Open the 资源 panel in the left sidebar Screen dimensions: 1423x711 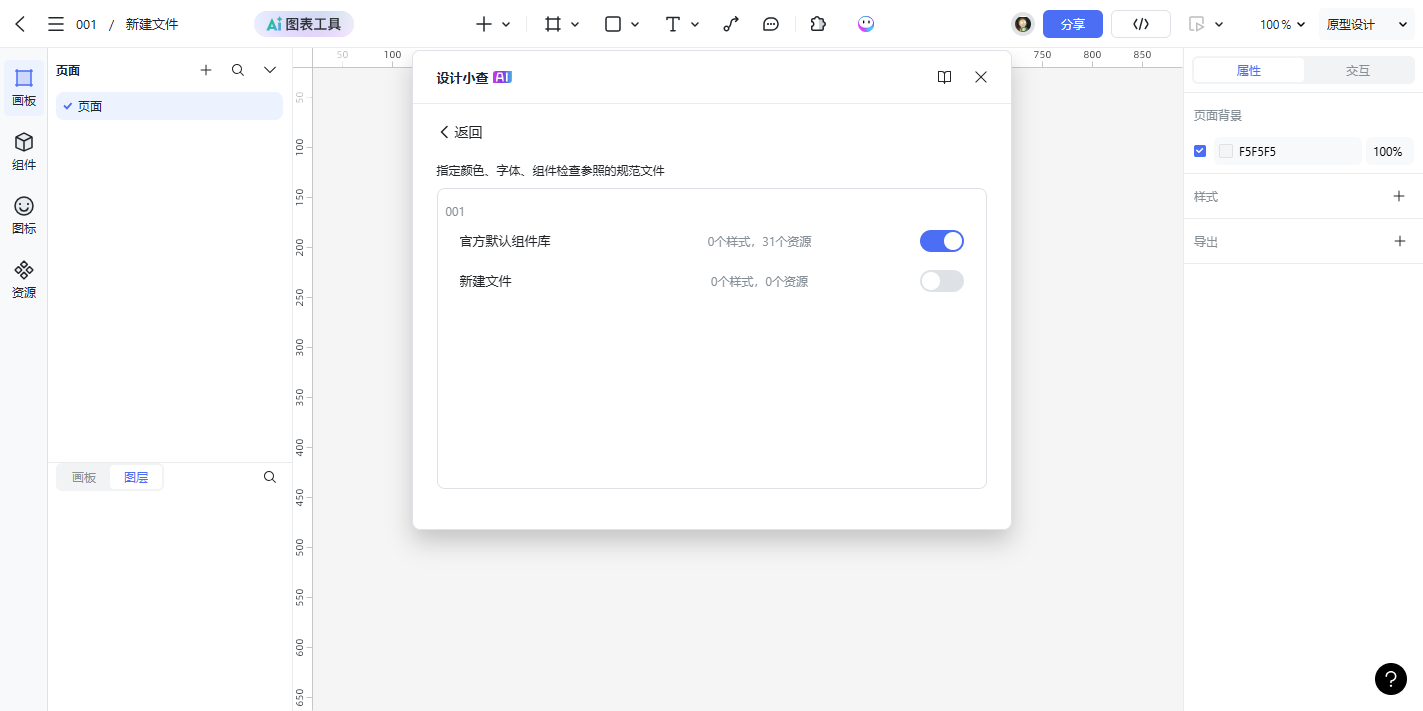point(23,278)
